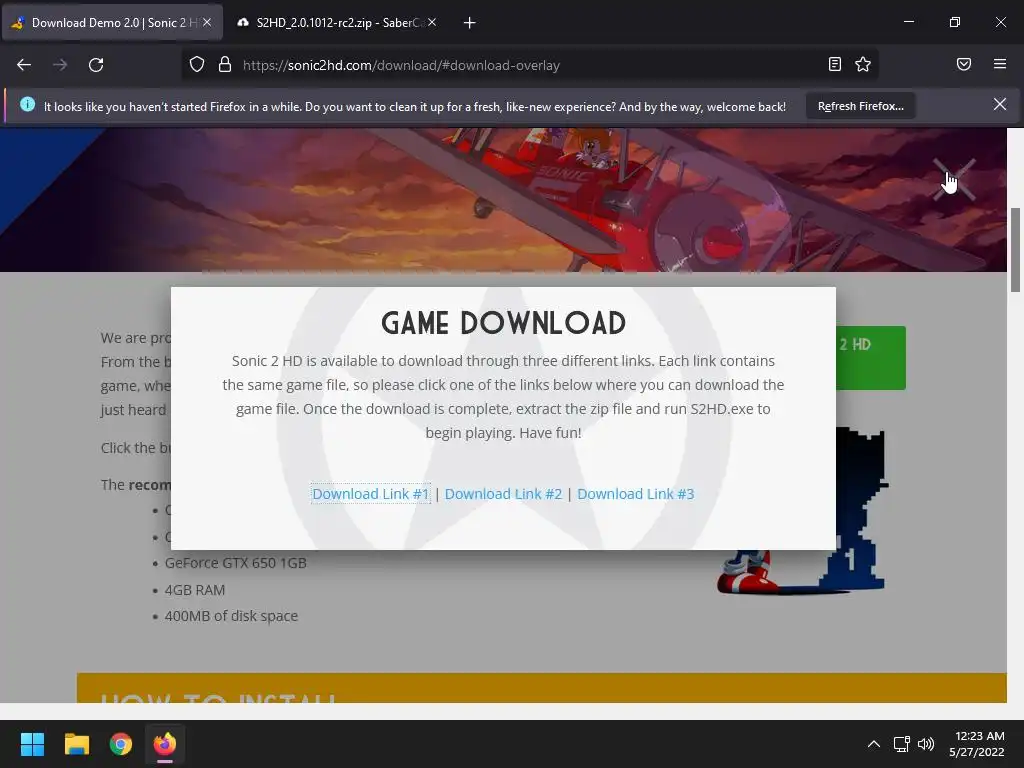Reload the current page
The height and width of the screenshot is (768, 1024).
coord(96,65)
